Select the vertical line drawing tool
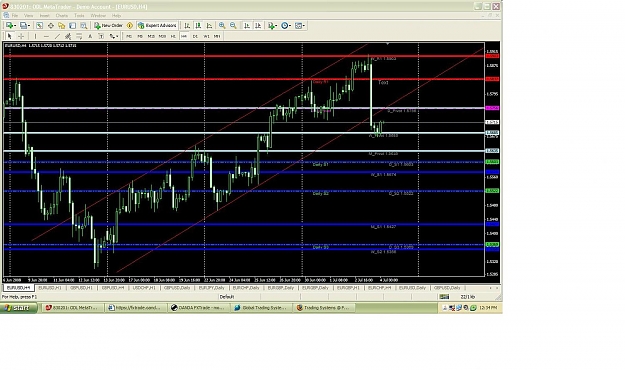The width and height of the screenshot is (625, 370). click(x=35, y=36)
